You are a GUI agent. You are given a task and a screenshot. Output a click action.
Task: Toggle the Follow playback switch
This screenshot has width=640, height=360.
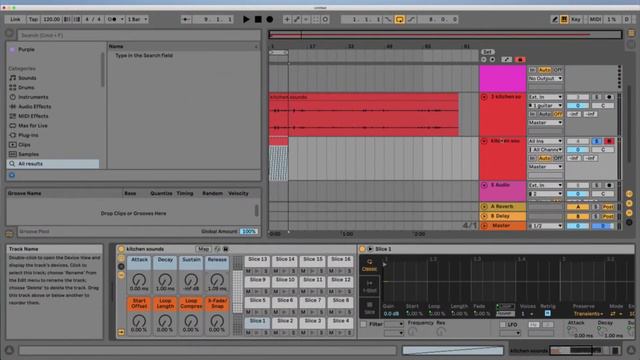point(186,19)
